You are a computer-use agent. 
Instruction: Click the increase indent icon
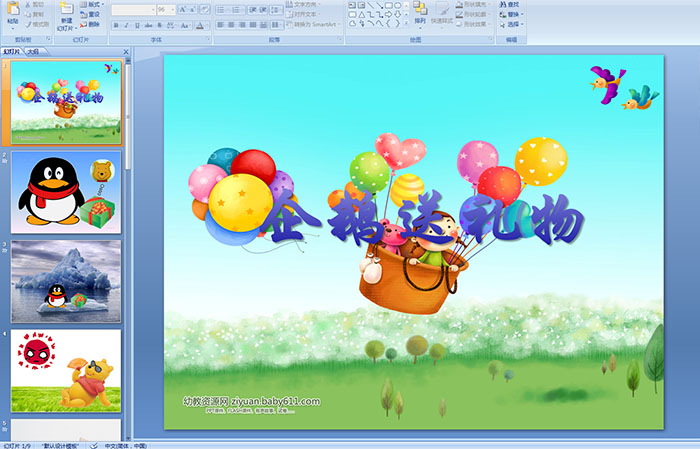tap(263, 10)
